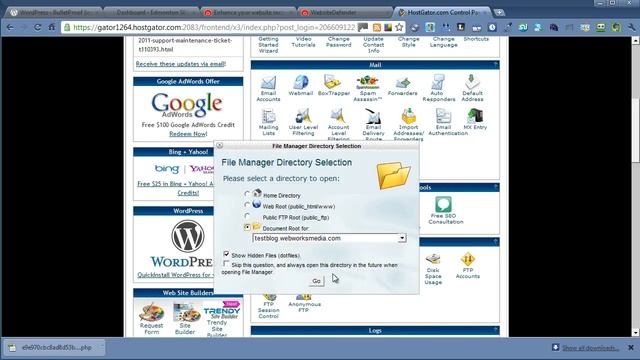The width and height of the screenshot is (640, 360).
Task: Open Update Contact Info link
Action: [x=373, y=44]
